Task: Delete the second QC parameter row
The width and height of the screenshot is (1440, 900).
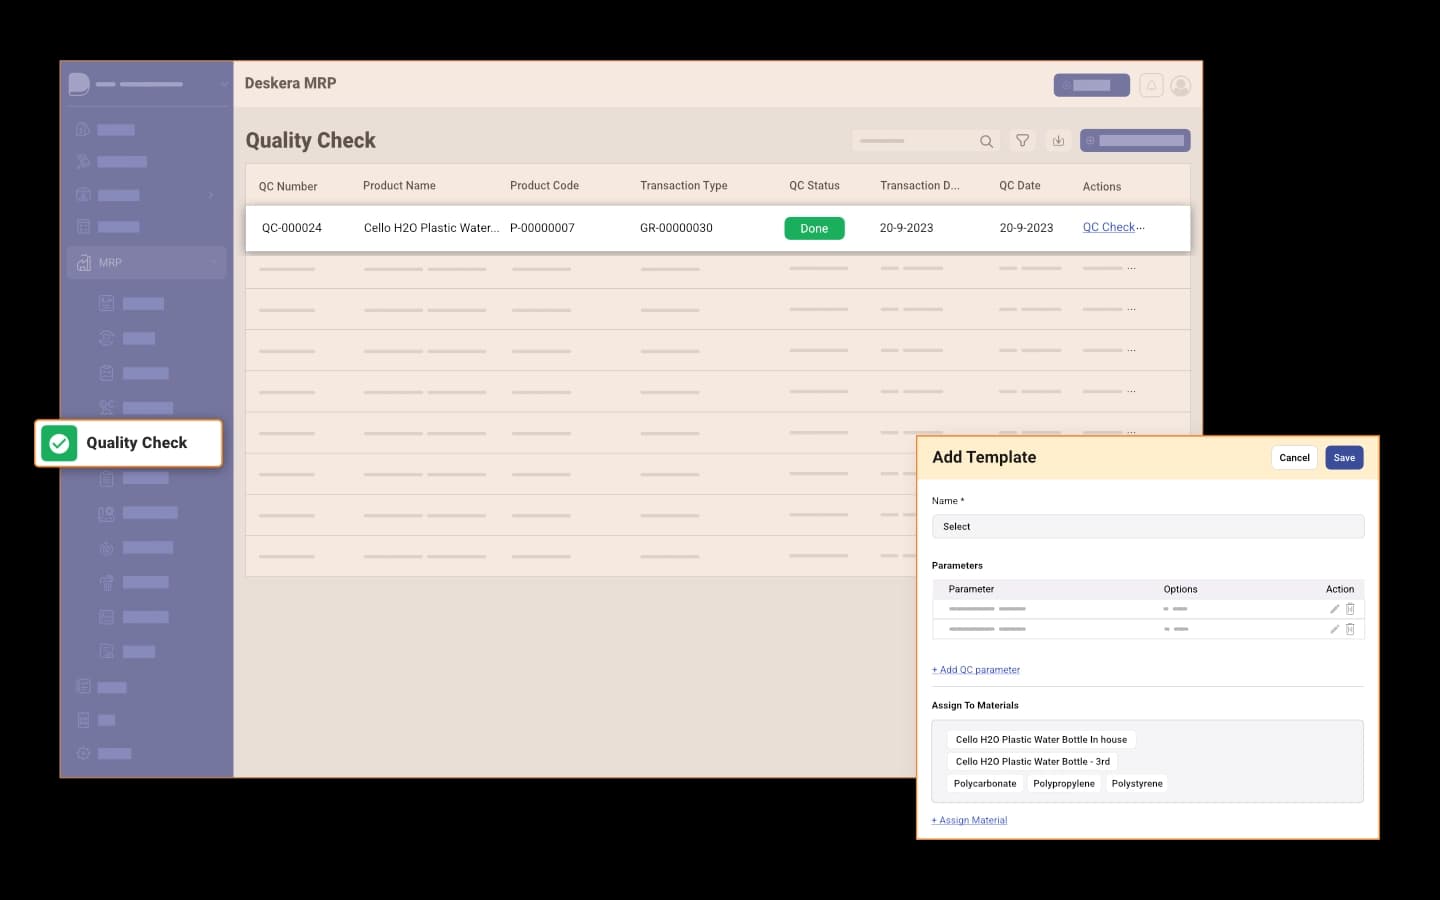Action: click(1350, 629)
